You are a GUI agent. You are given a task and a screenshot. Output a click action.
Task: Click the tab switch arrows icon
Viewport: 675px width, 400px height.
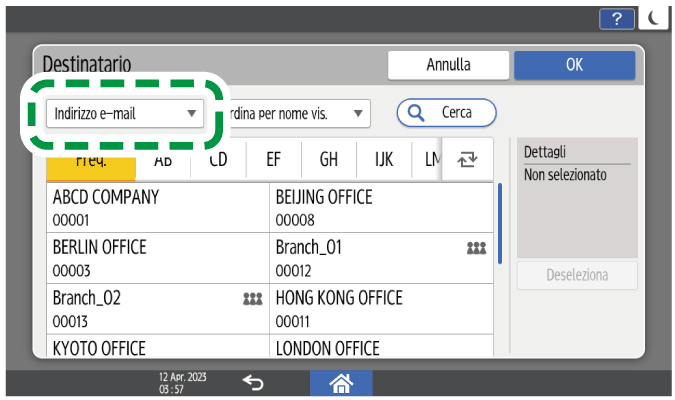pyautogui.click(x=467, y=159)
